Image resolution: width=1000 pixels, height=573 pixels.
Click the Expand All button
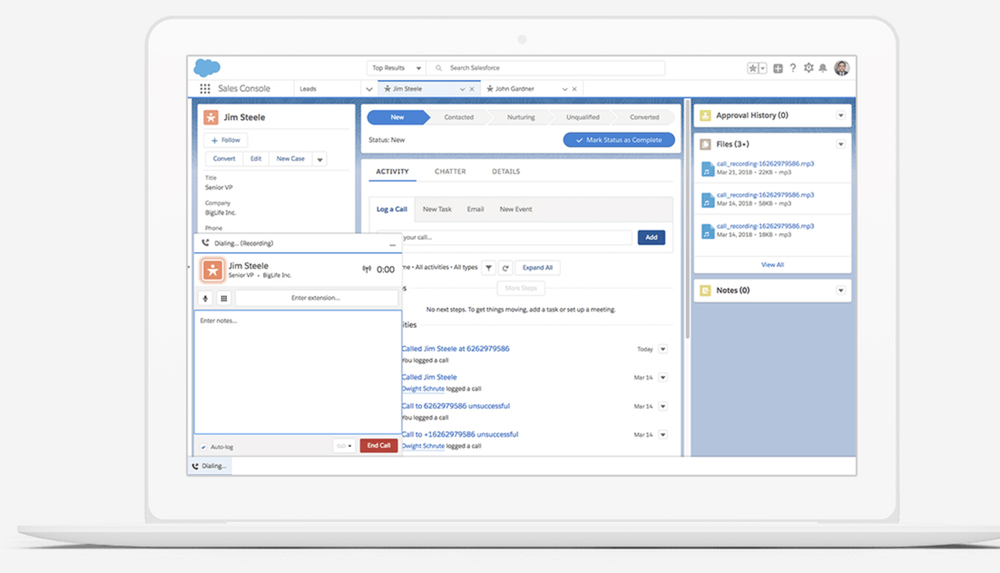tap(538, 268)
